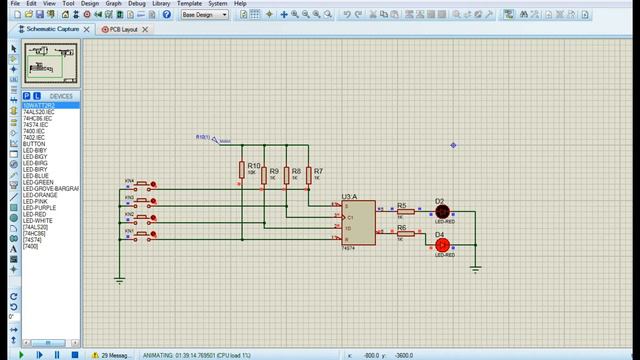This screenshot has width=640, height=360.
Task: Select the Component mode tool
Action: pos(13,59)
